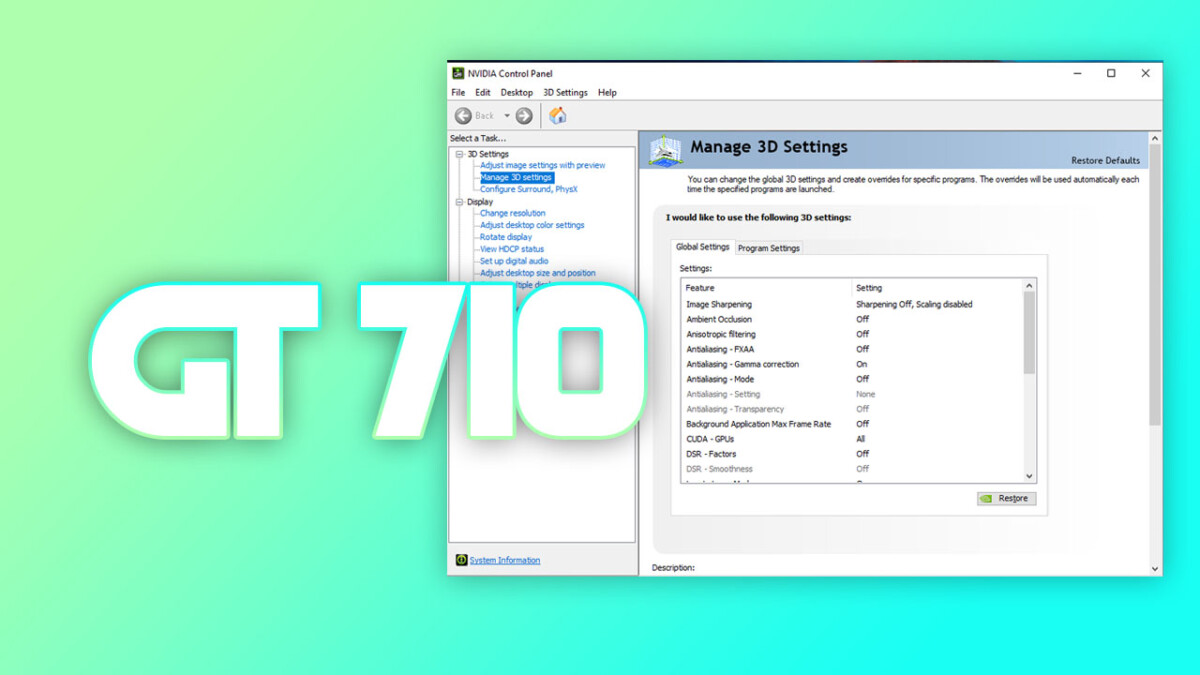Click the Restore button
Viewport: 1200px width, 675px height.
[1006, 498]
